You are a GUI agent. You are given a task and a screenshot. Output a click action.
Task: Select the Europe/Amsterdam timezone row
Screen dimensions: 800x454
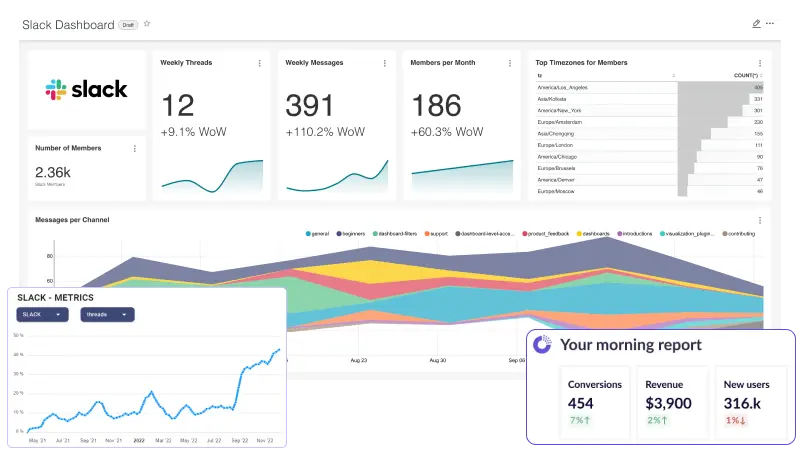point(650,122)
